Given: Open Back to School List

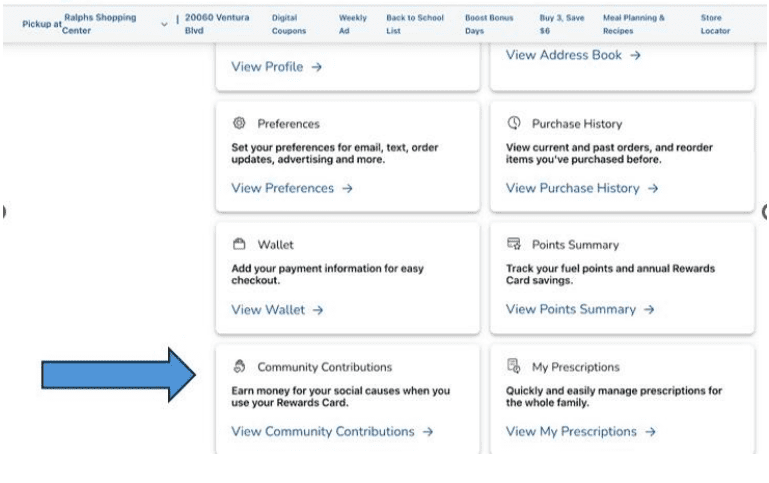Looking at the screenshot, I should tap(415, 24).
